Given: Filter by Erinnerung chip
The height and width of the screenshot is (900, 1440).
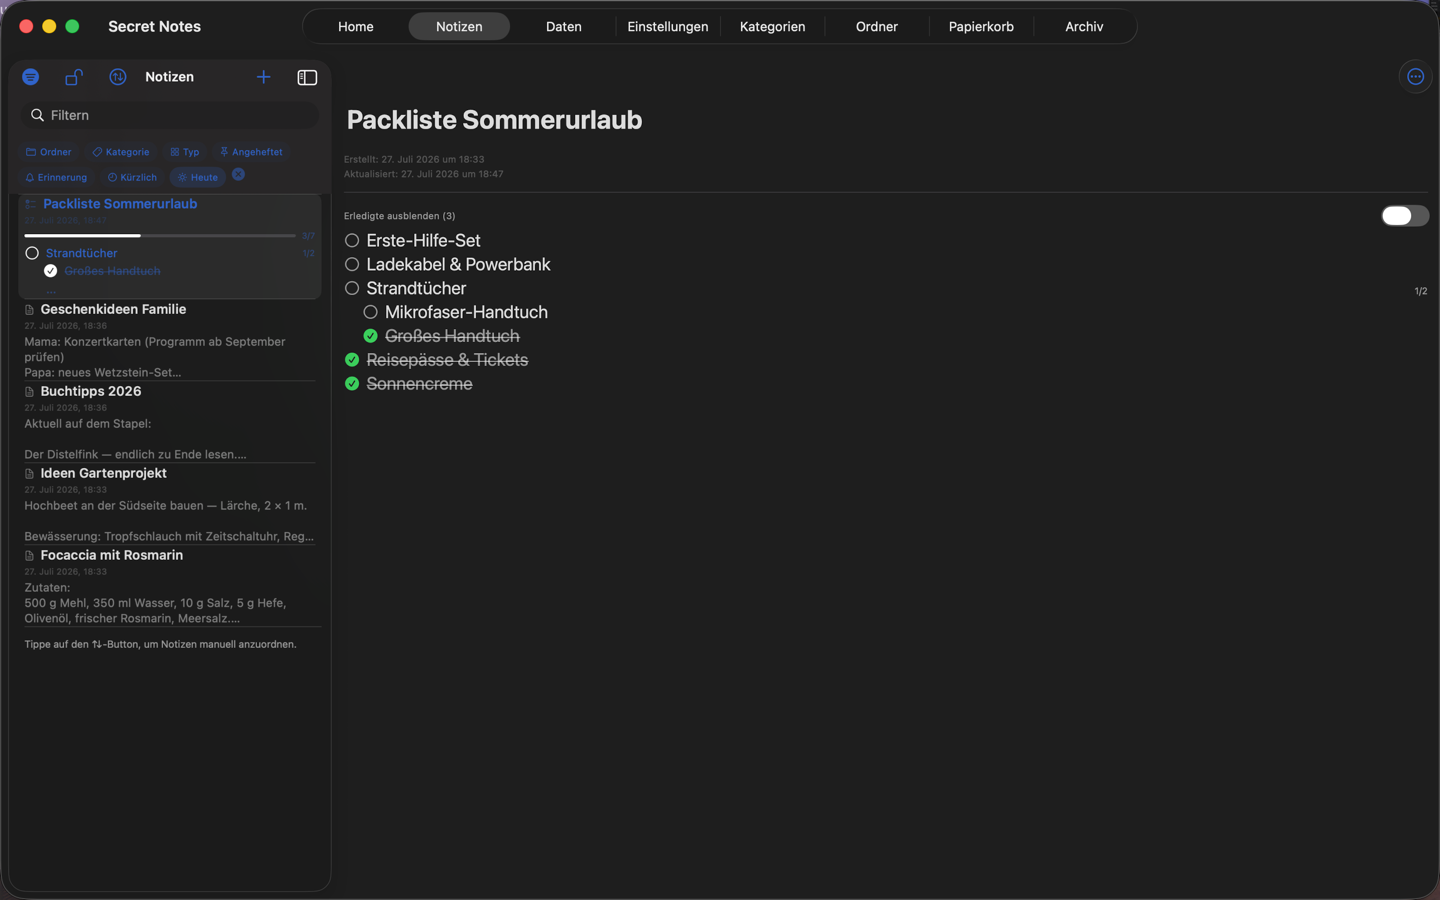Looking at the screenshot, I should [56, 177].
